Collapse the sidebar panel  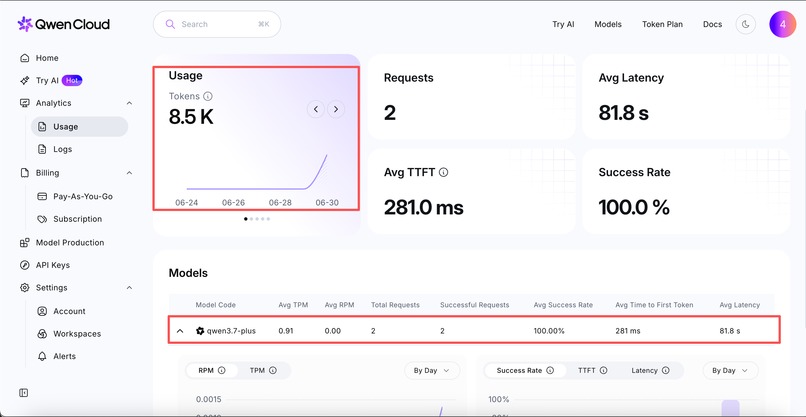(x=24, y=393)
